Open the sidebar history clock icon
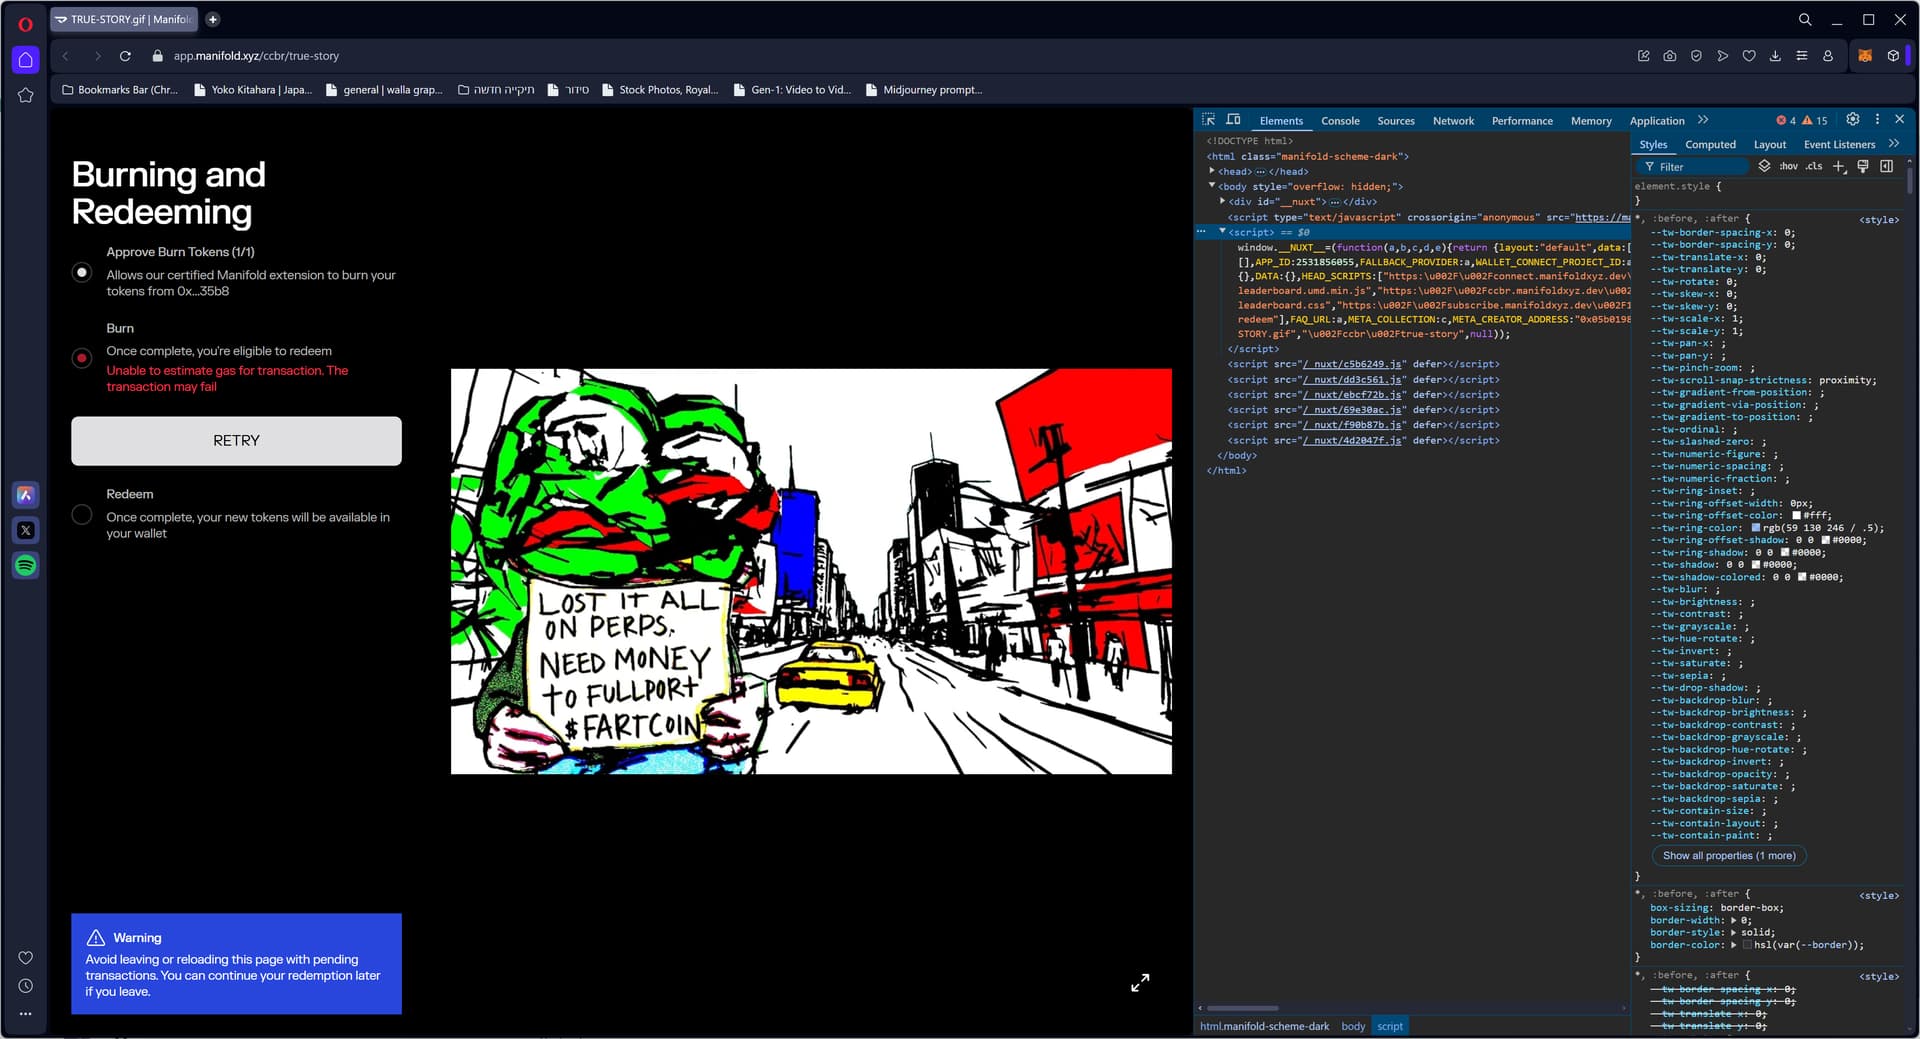Viewport: 1920px width, 1039px height. [x=26, y=986]
